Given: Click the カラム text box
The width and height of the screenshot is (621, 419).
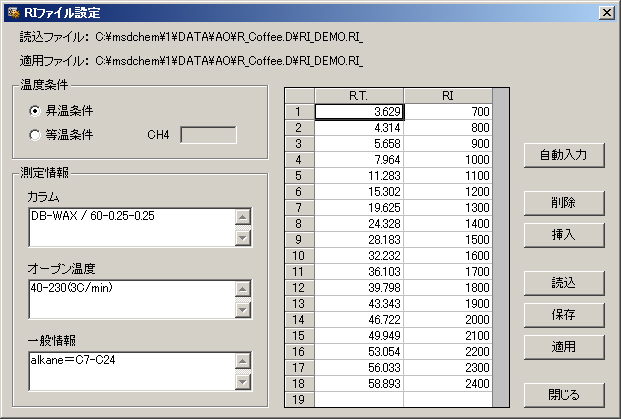Looking at the screenshot, I should pyautogui.click(x=132, y=227).
